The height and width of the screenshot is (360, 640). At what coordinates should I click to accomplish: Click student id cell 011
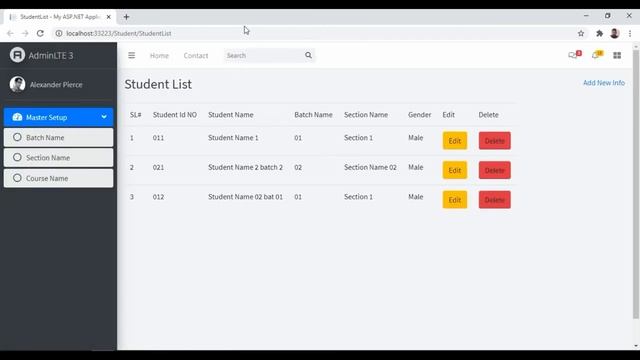tap(158, 138)
